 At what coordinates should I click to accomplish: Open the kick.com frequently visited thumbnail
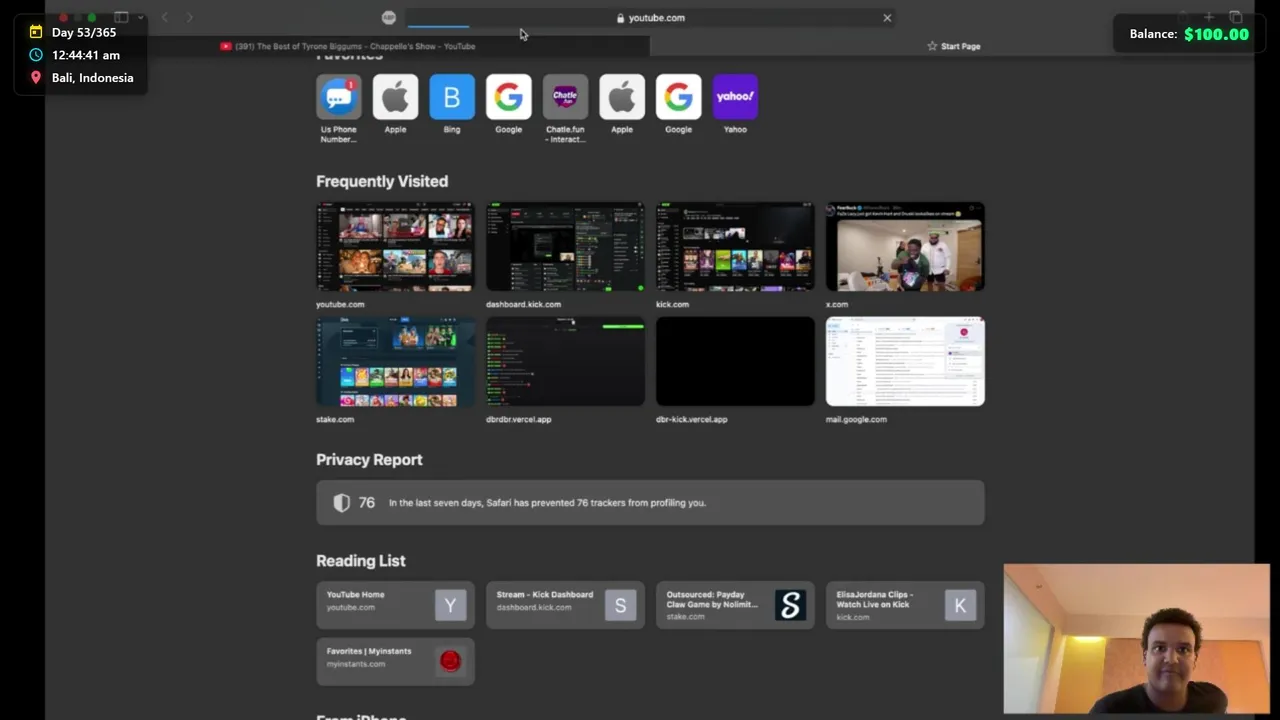735,247
